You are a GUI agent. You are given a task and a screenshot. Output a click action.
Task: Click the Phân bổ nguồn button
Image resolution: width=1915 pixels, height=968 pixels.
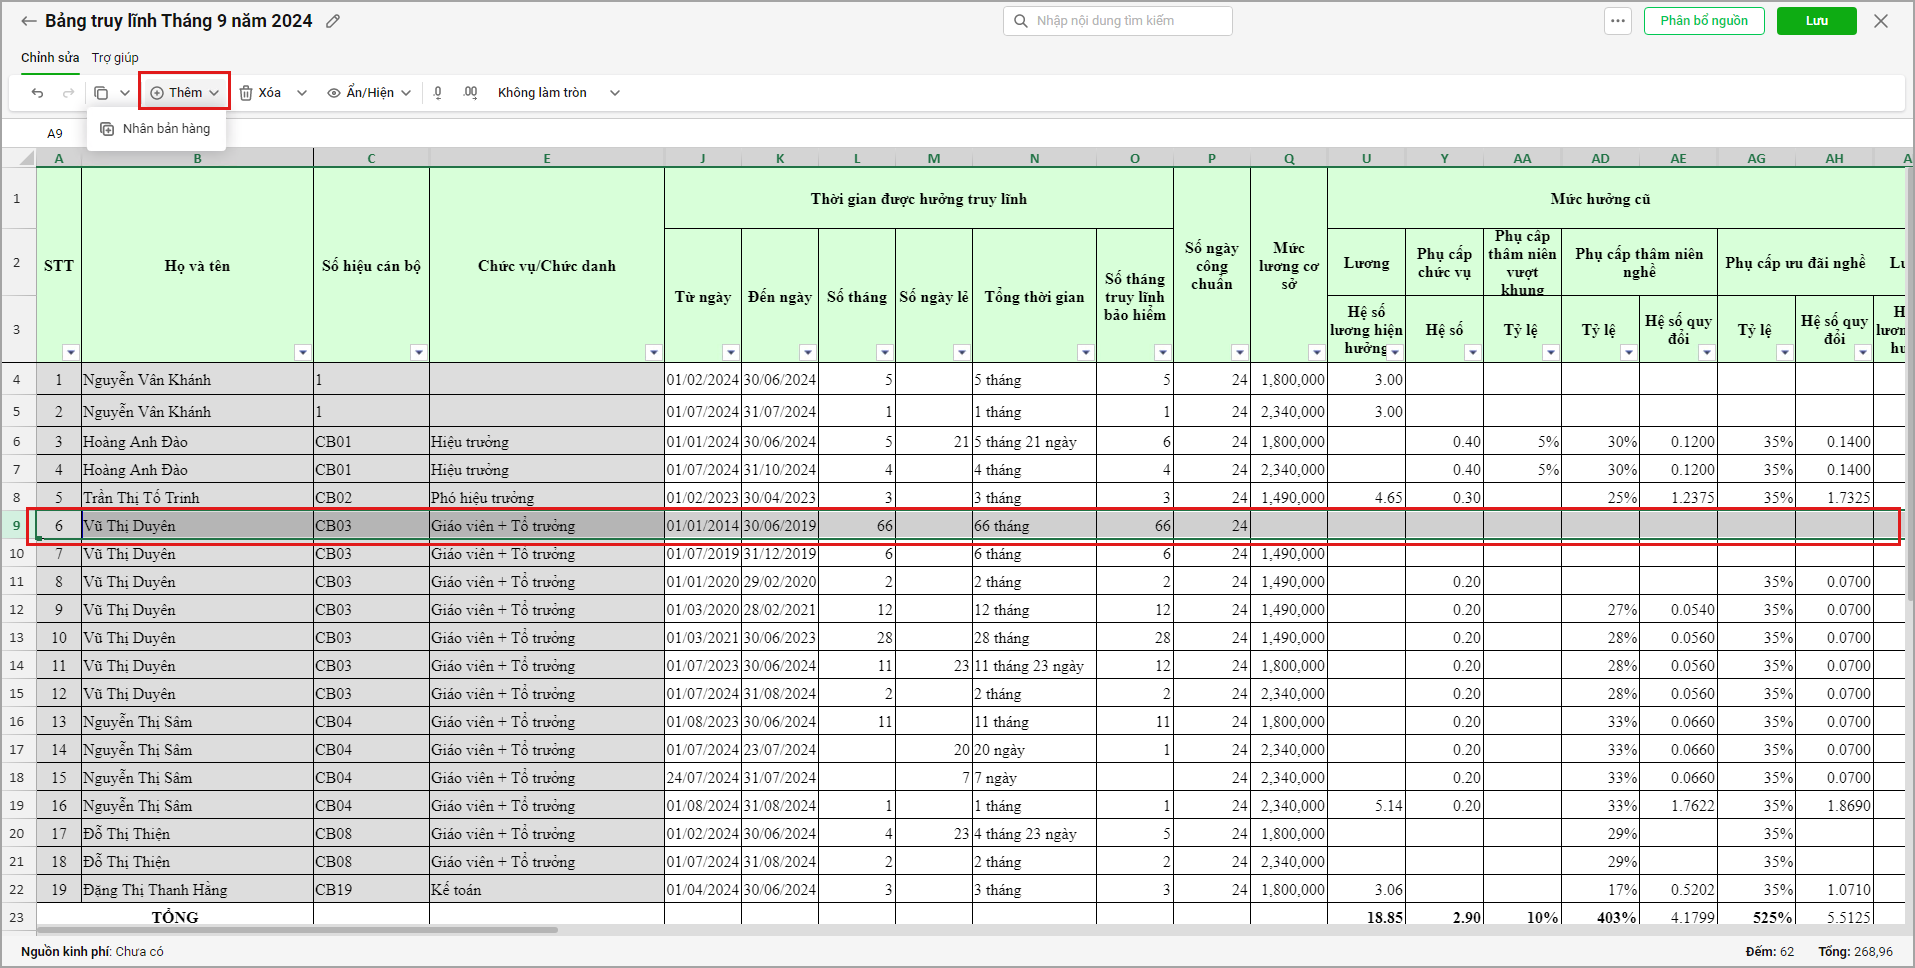(x=1703, y=21)
